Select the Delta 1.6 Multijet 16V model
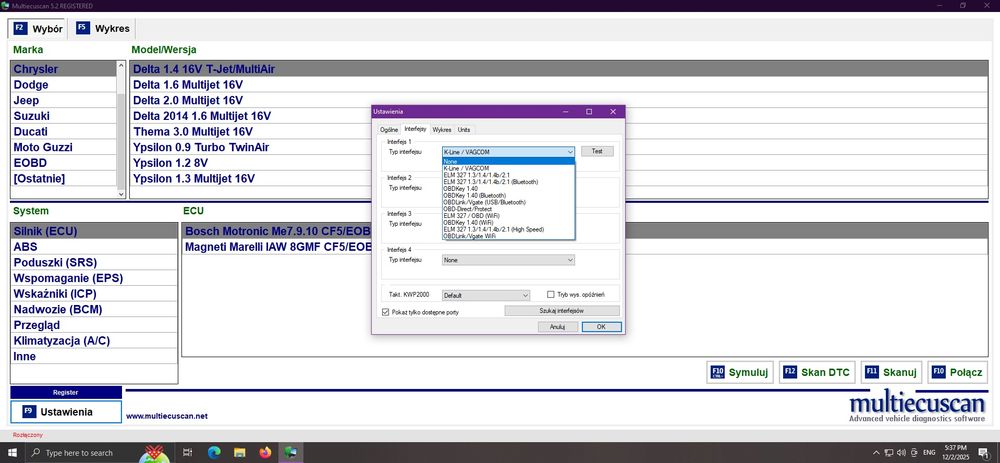The height and width of the screenshot is (463, 1000). pyautogui.click(x=559, y=85)
